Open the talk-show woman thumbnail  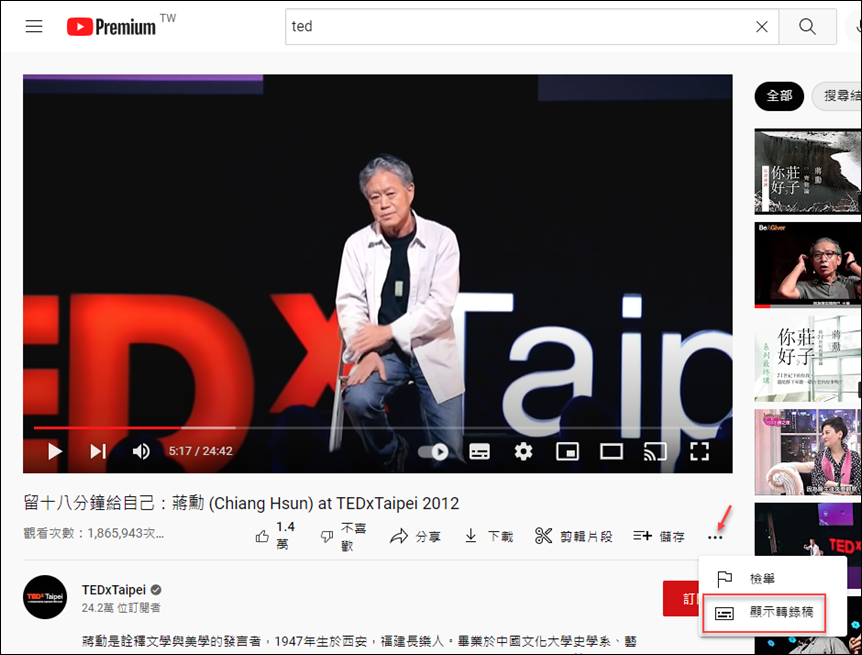(808, 452)
